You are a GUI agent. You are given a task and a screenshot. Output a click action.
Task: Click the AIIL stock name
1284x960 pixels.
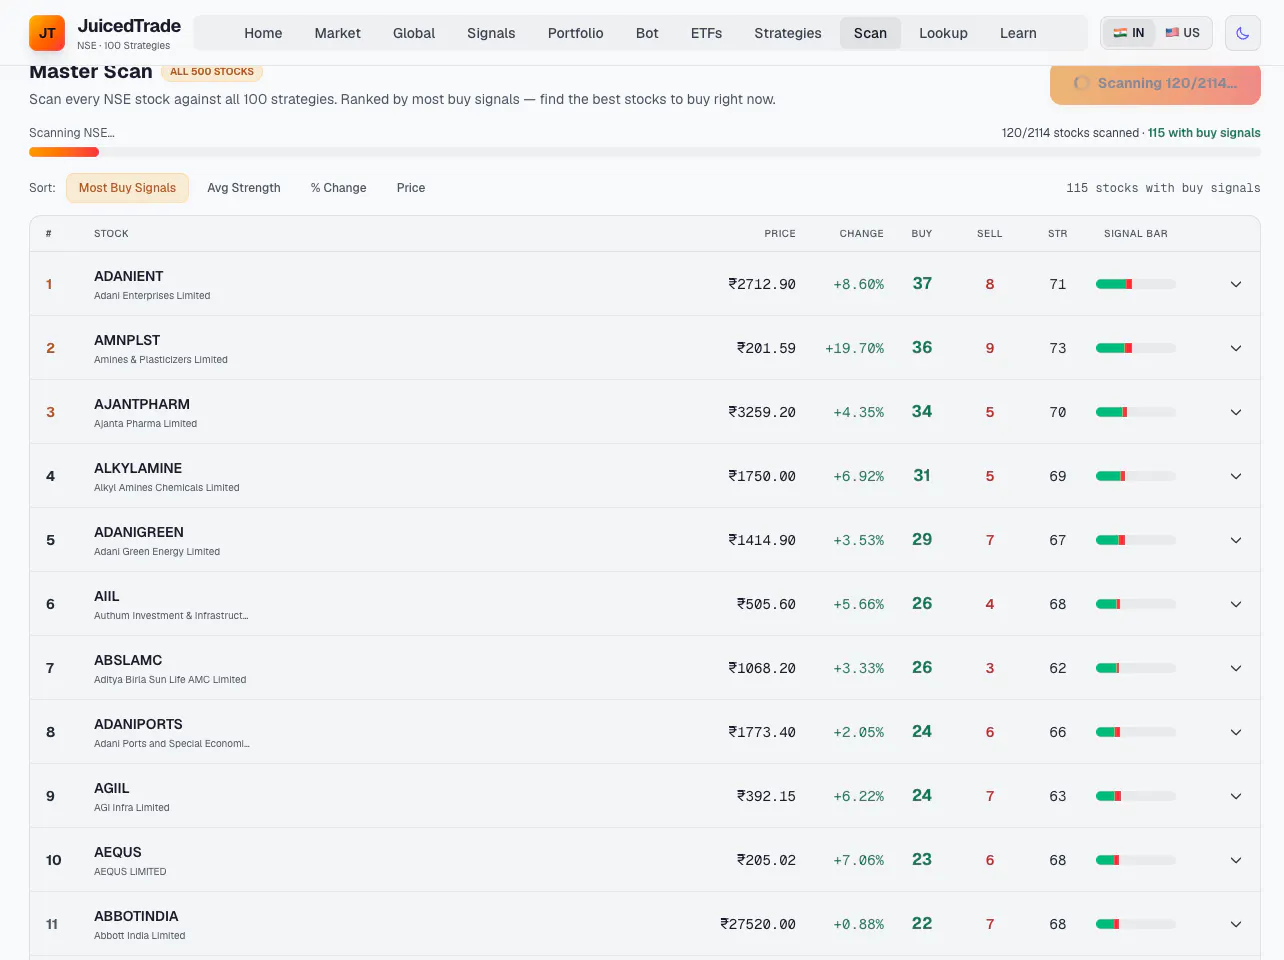pyautogui.click(x=107, y=596)
